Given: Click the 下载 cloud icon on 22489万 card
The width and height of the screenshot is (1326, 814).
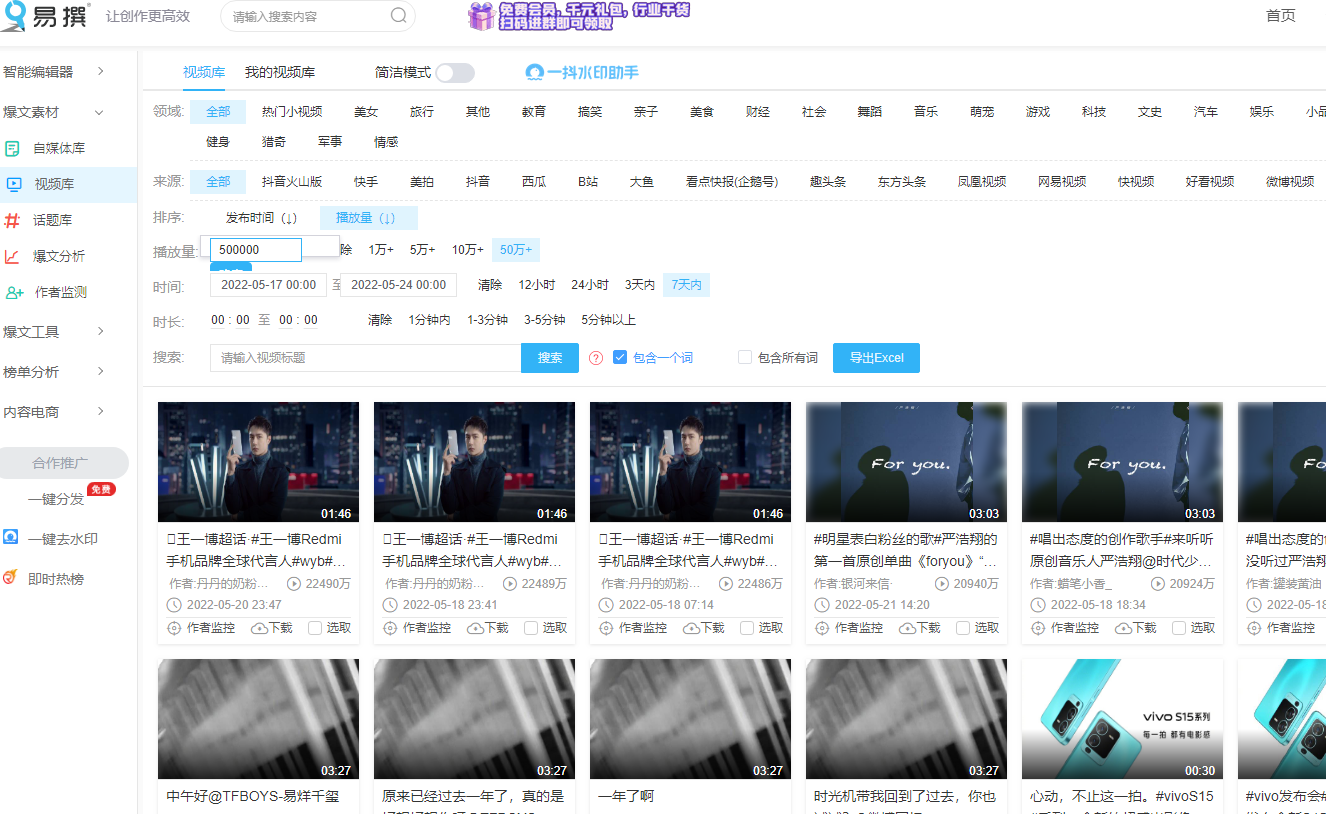Looking at the screenshot, I should pyautogui.click(x=475, y=628).
